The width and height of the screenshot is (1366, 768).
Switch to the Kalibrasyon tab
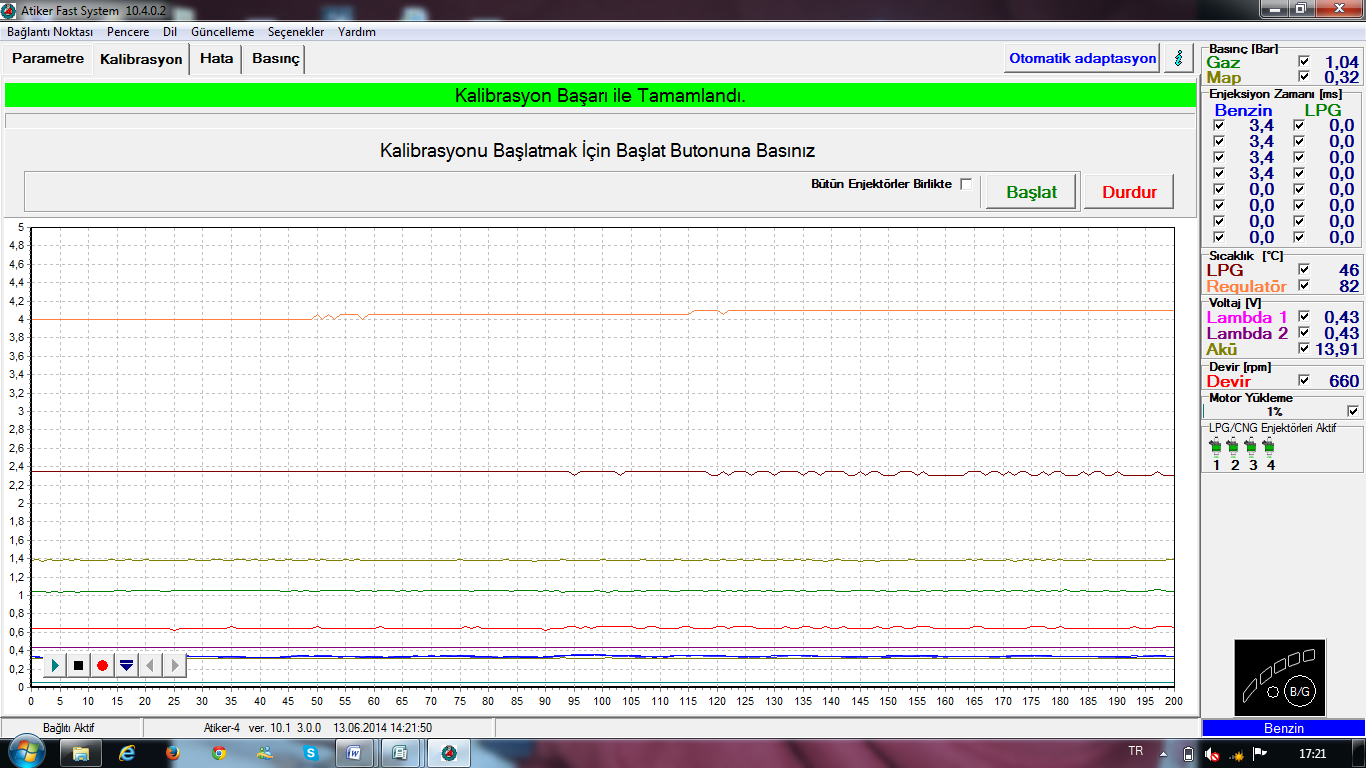141,59
